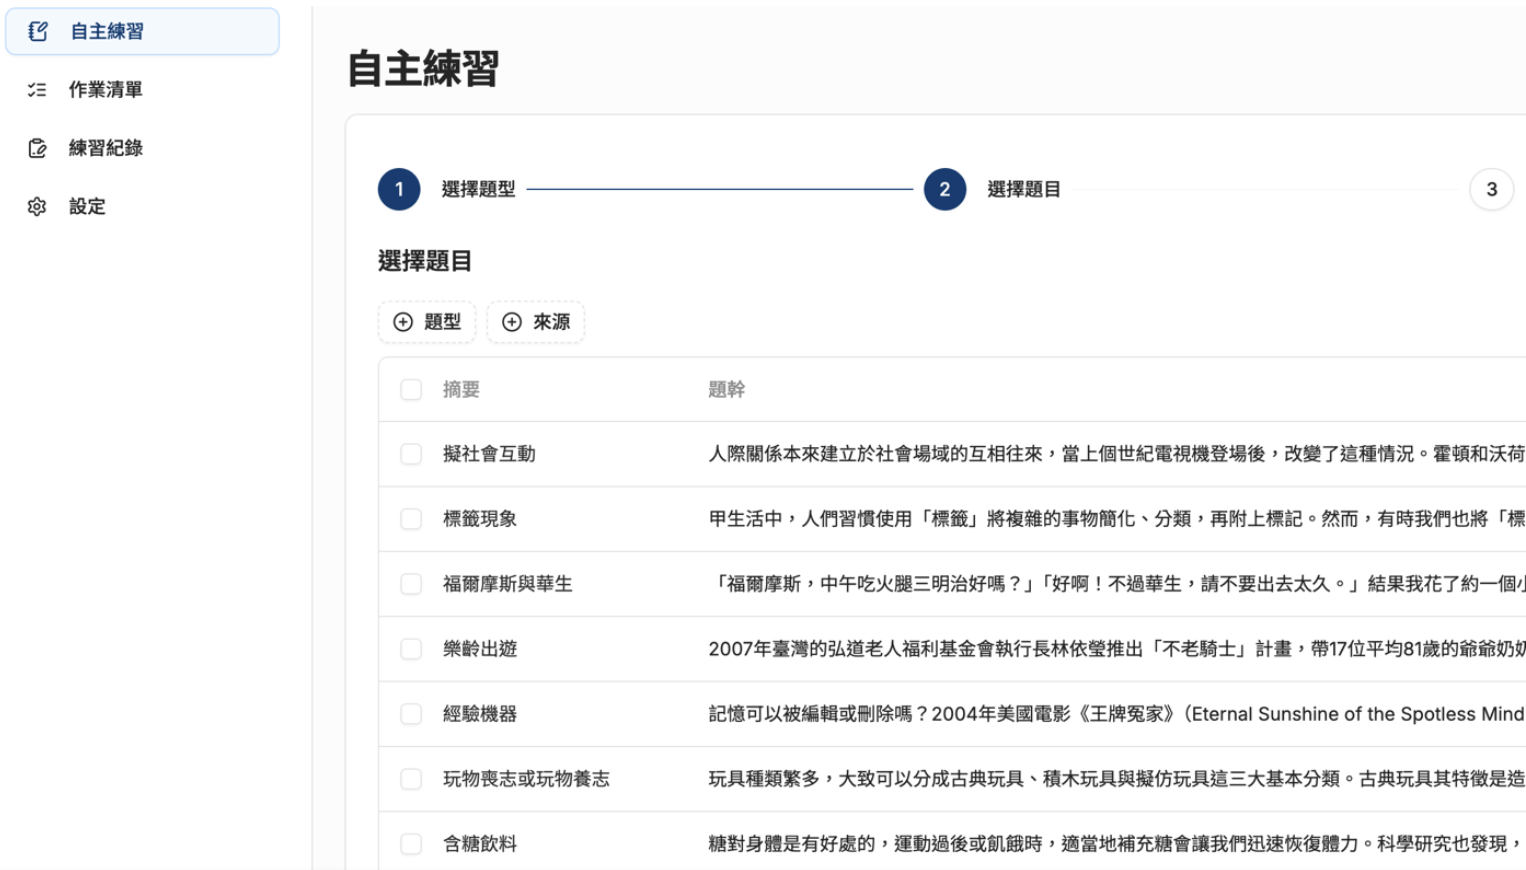This screenshot has height=870, width=1526.
Task: Open the 題型 filter dropdown
Action: pyautogui.click(x=427, y=322)
